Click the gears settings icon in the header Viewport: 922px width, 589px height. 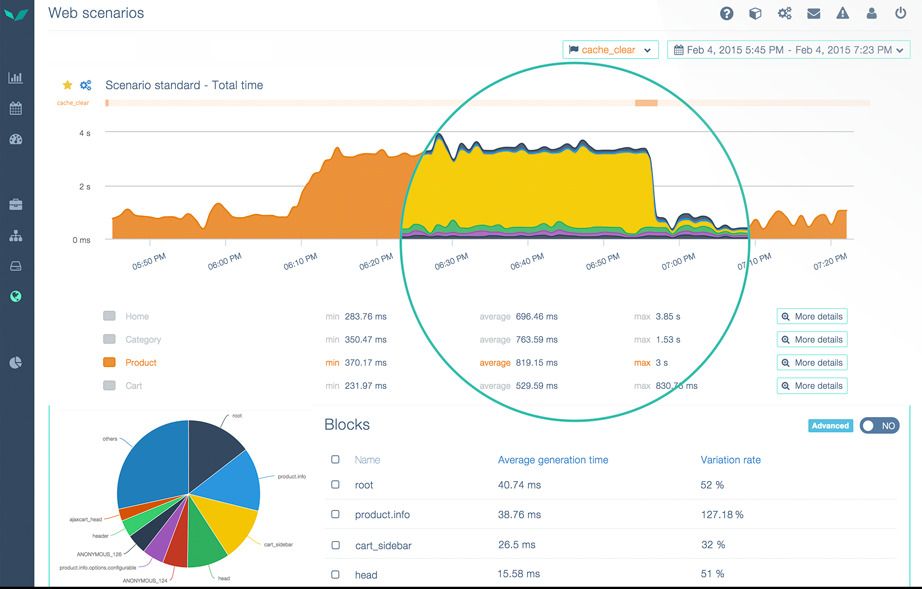tap(784, 13)
